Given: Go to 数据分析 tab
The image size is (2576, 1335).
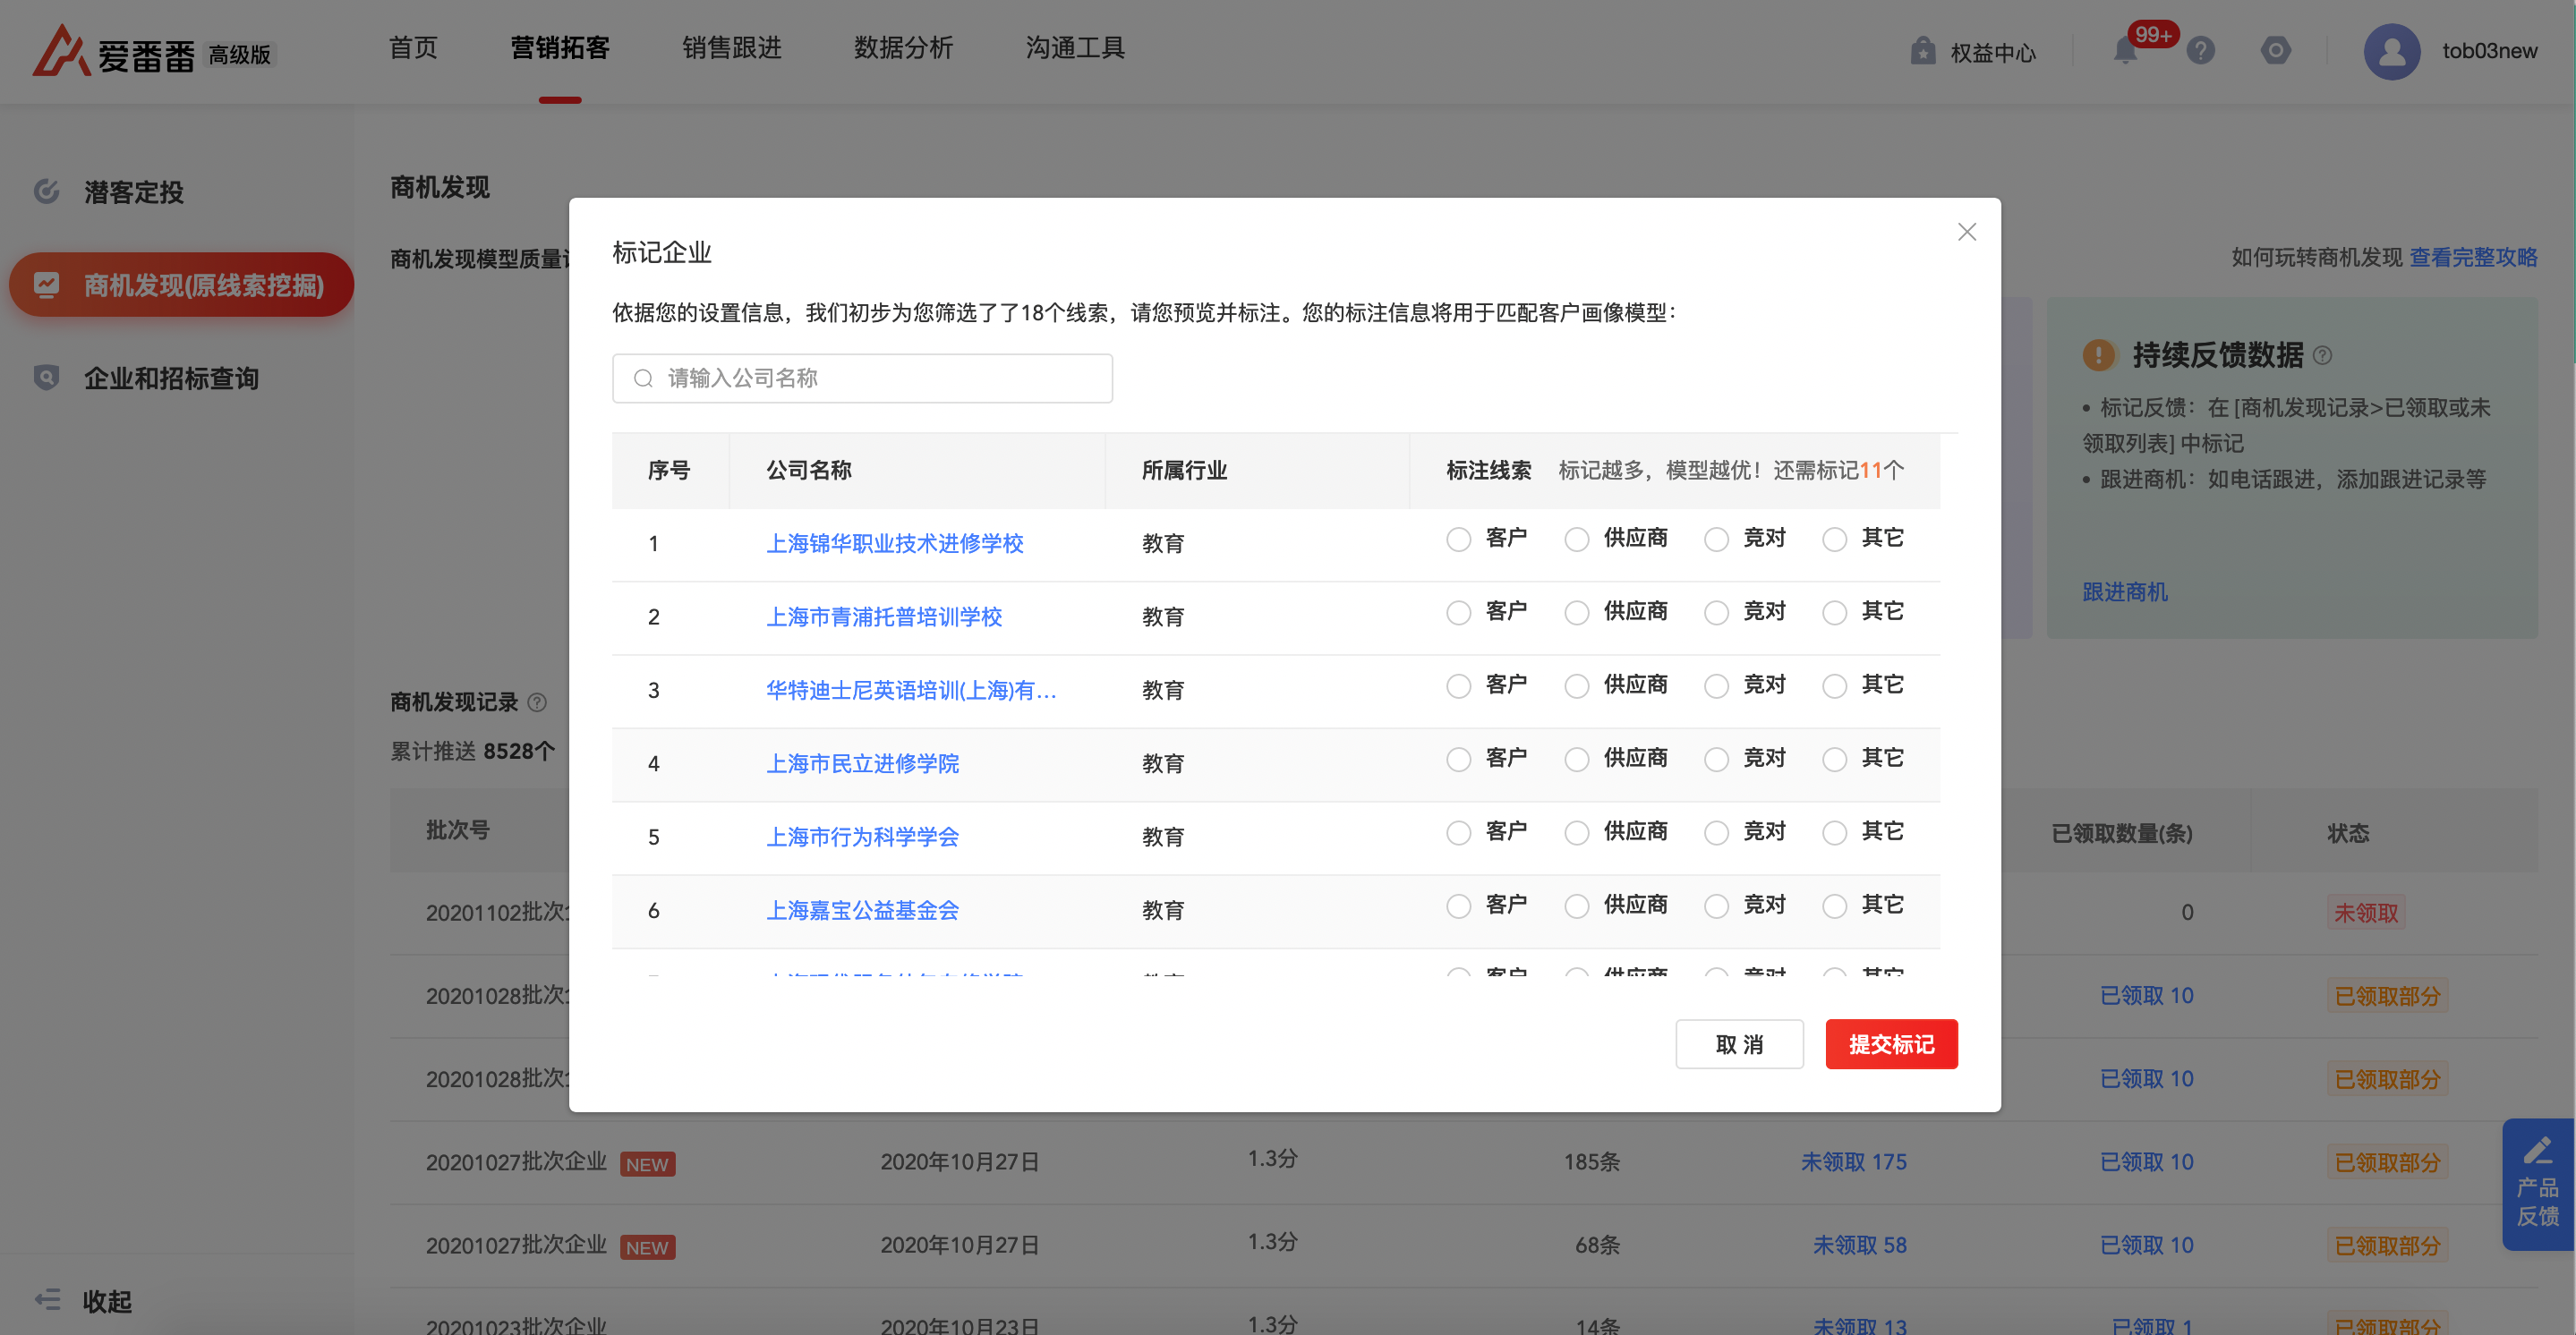Looking at the screenshot, I should 903,48.
